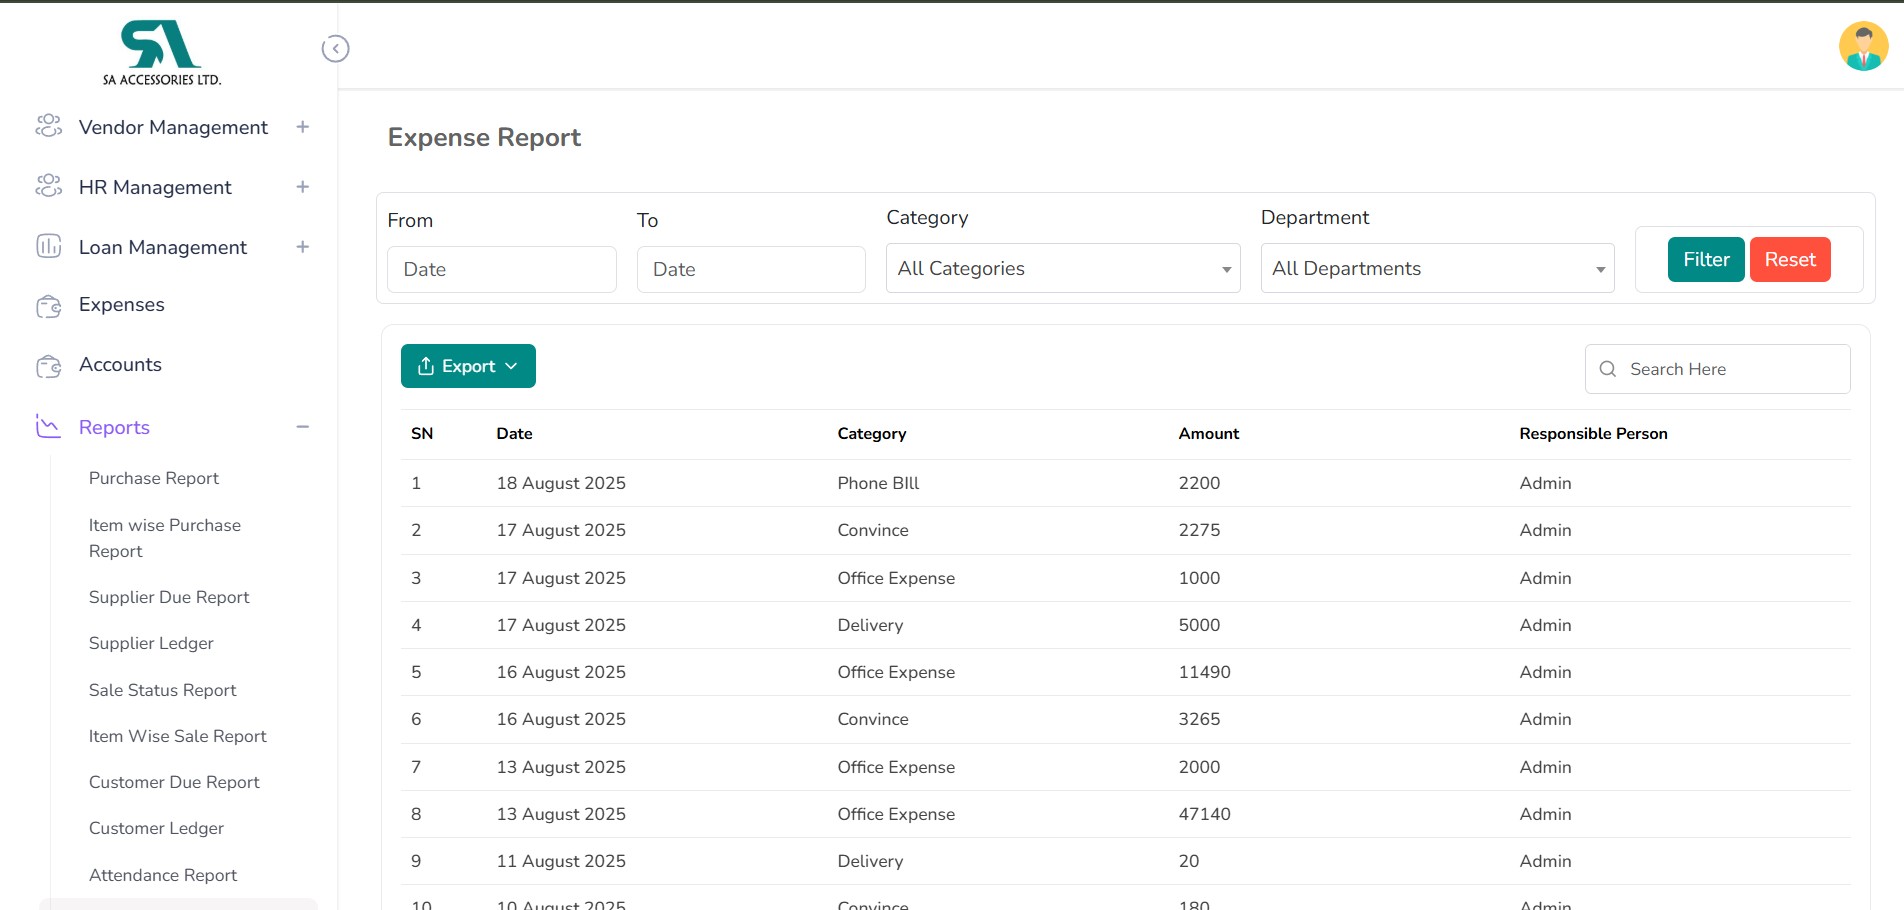Expand the HR Management submenu

click(x=302, y=187)
